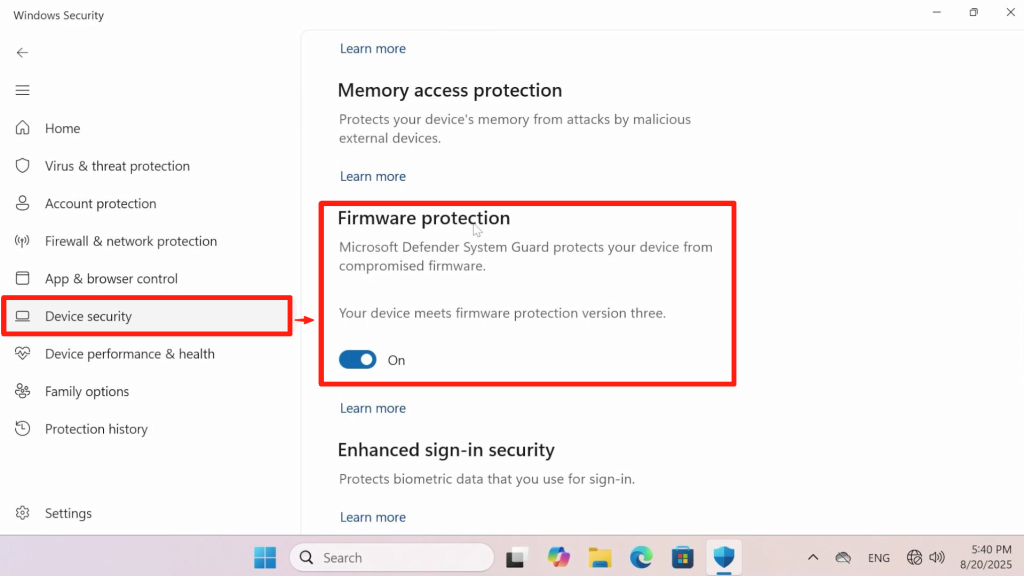
Task: Click the Home house icon
Action: 22,128
